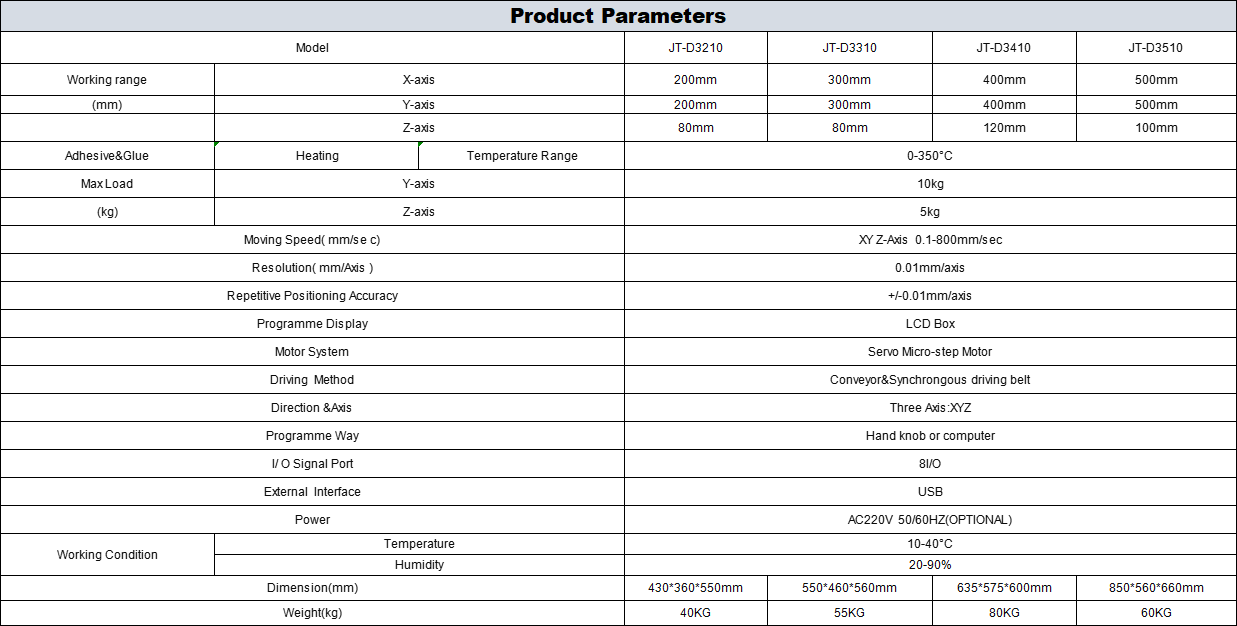Screen dimensions: 1237x626
Task: Select the Adhesive&Glue label cell
Action: click(x=107, y=156)
